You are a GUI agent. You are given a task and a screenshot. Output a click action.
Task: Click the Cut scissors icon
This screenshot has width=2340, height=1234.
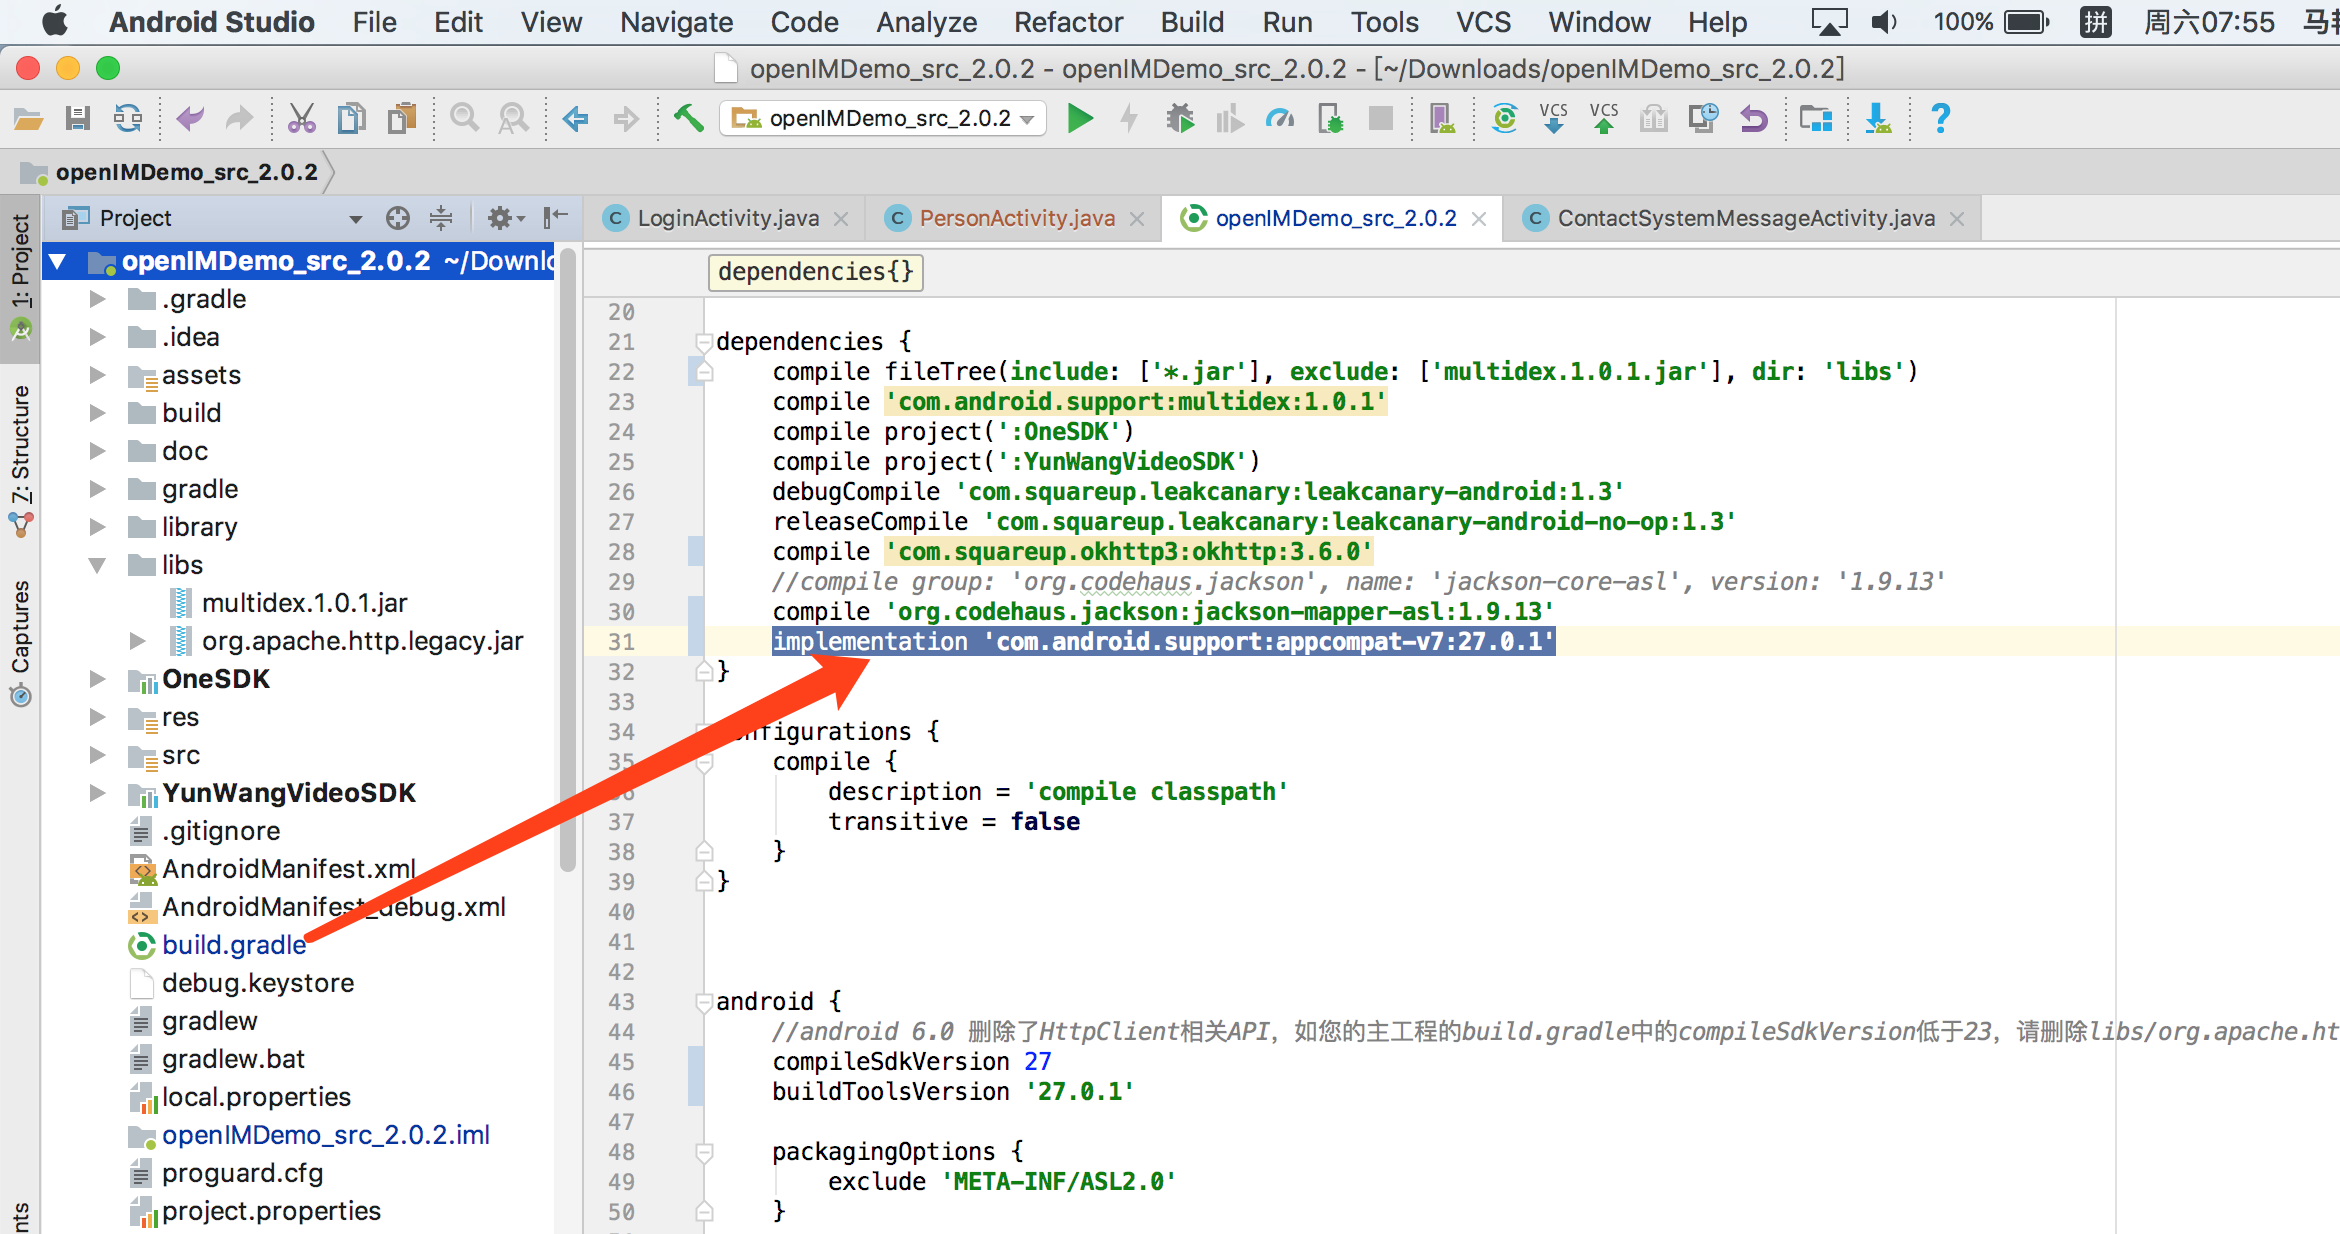301,119
